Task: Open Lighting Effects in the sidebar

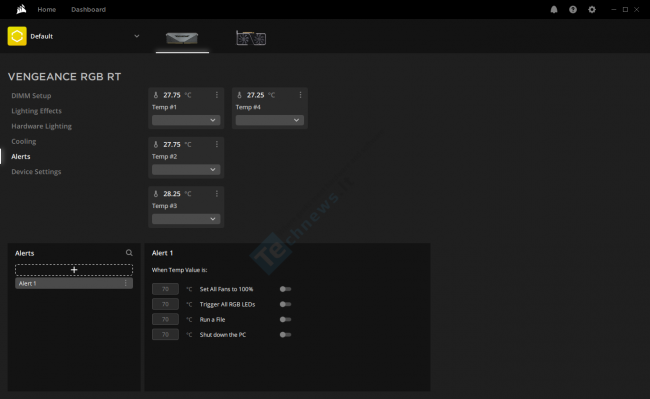Action: coord(36,111)
